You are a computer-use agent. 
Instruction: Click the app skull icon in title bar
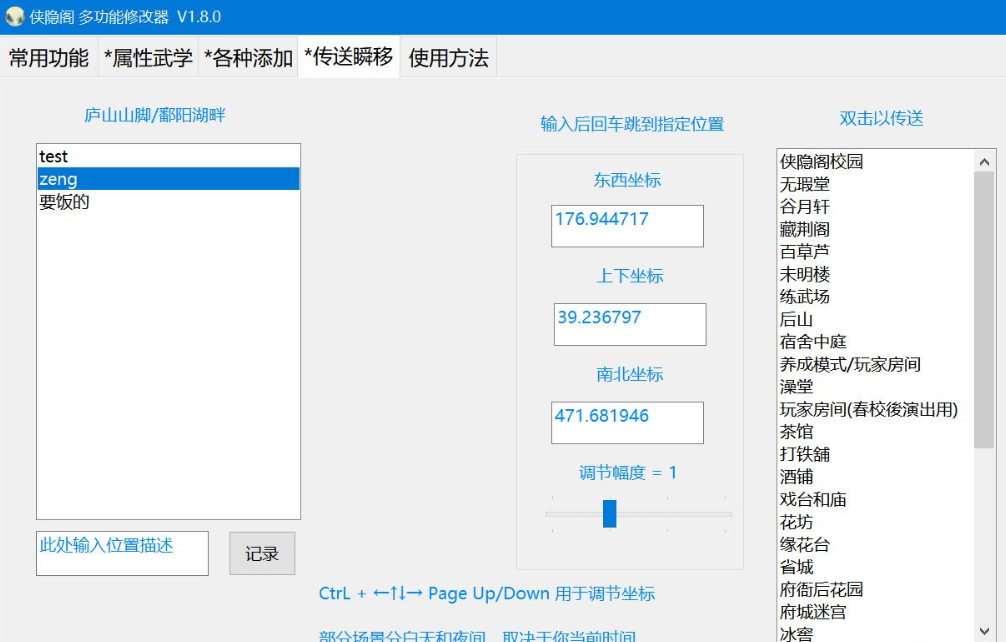[15, 17]
